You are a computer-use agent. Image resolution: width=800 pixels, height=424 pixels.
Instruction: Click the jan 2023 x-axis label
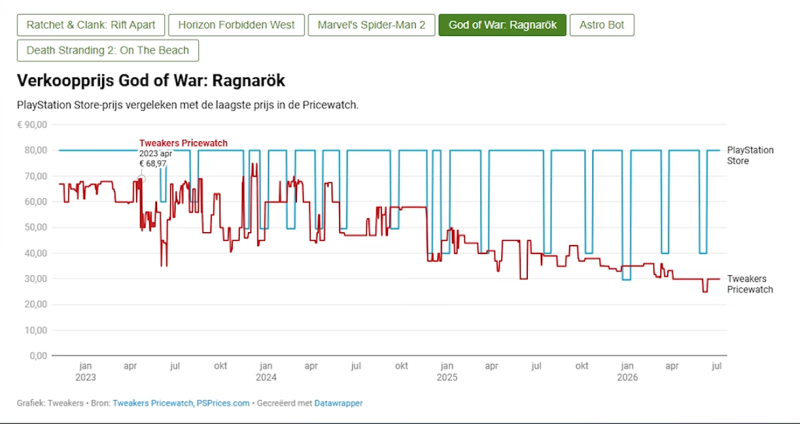85,372
